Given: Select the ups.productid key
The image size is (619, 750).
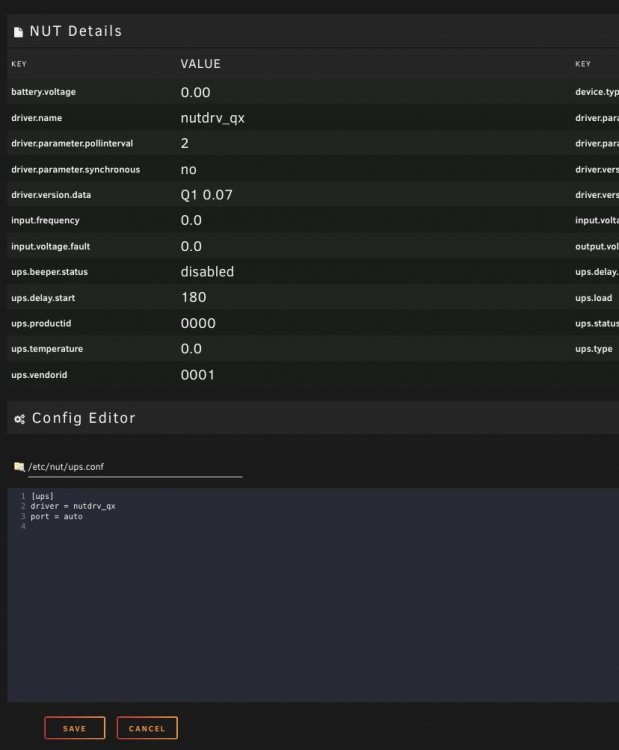Looking at the screenshot, I should pos(41,323).
